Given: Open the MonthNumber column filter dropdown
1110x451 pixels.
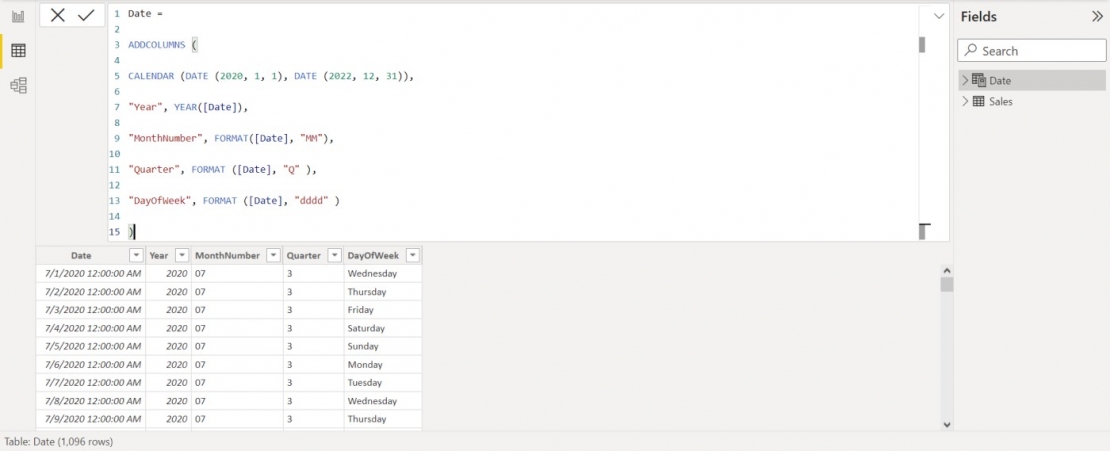Looking at the screenshot, I should pos(272,256).
